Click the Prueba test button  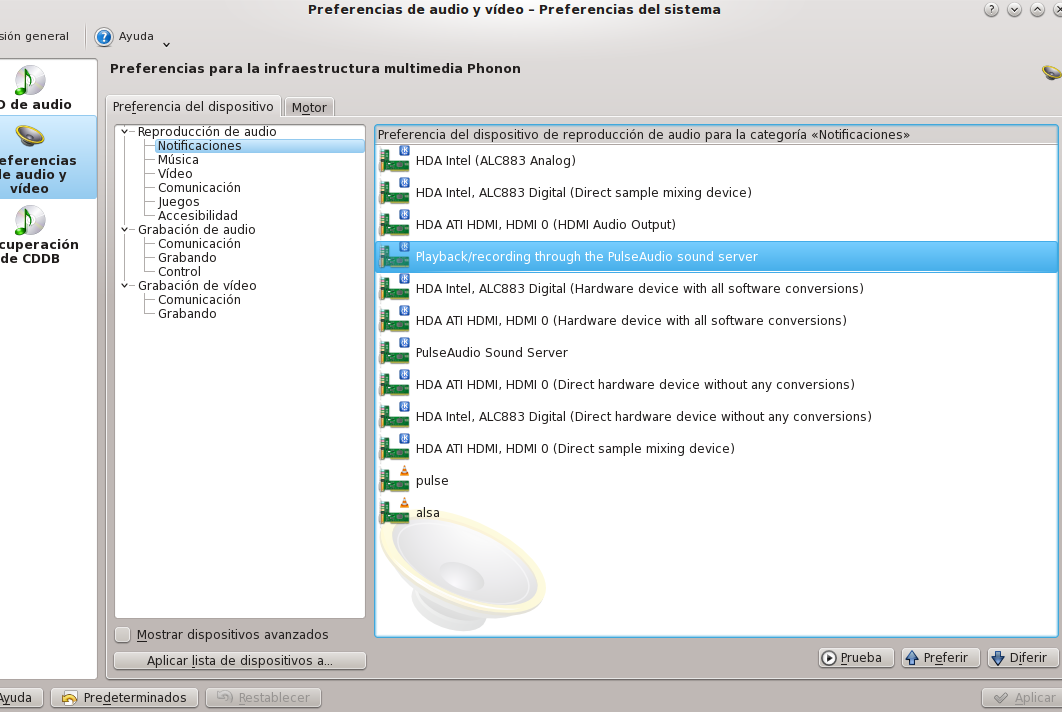tap(856, 658)
